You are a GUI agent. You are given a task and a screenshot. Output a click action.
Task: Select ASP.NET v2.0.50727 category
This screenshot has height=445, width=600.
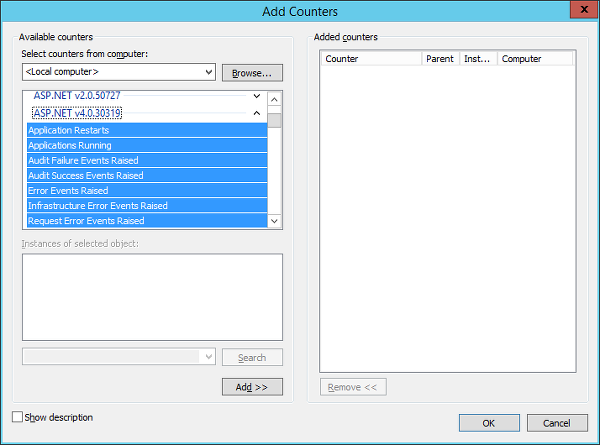77,96
